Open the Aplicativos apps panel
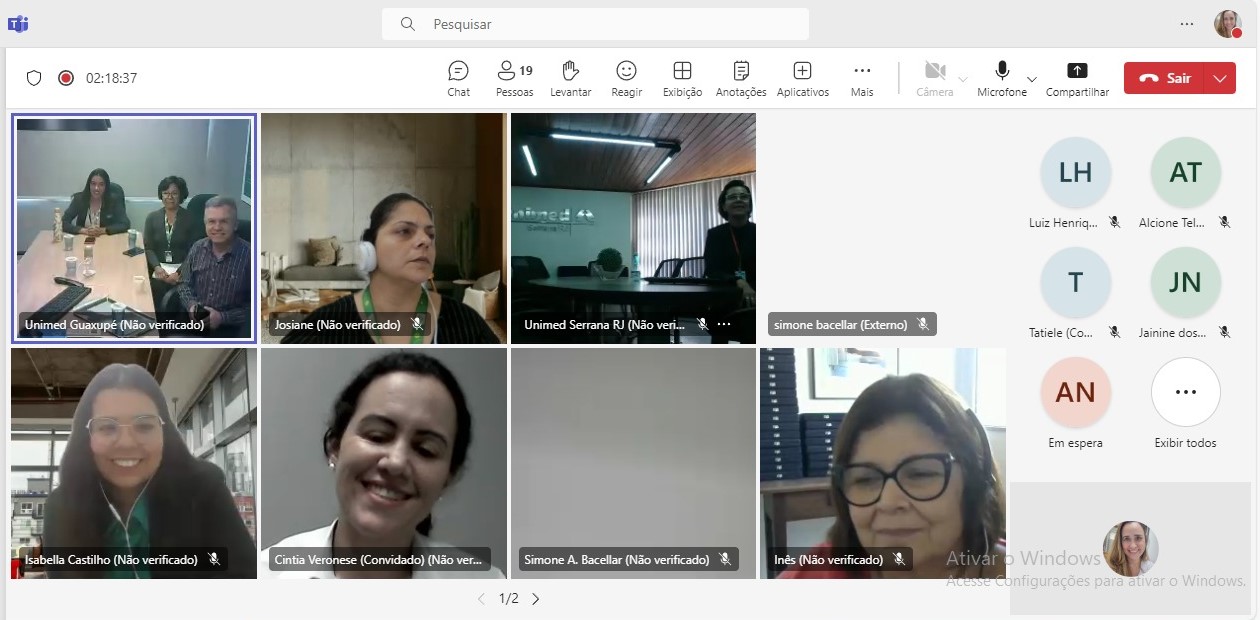The width and height of the screenshot is (1260, 620). pos(802,78)
